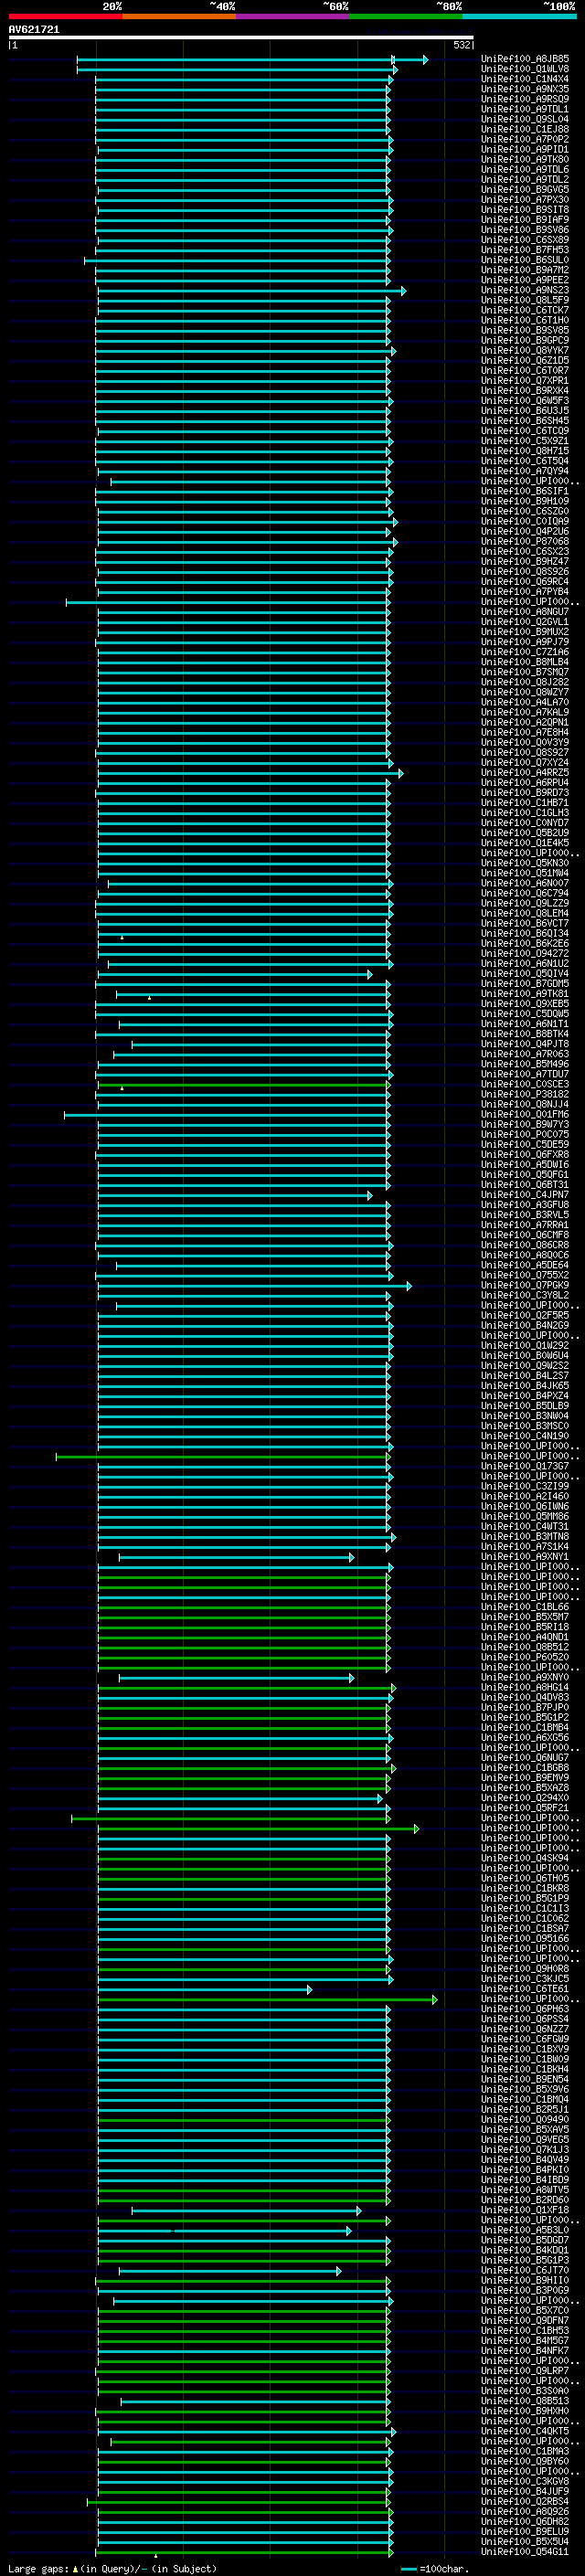Click the =100char. scale legend
This screenshot has width=585, height=2576.
(435, 2569)
